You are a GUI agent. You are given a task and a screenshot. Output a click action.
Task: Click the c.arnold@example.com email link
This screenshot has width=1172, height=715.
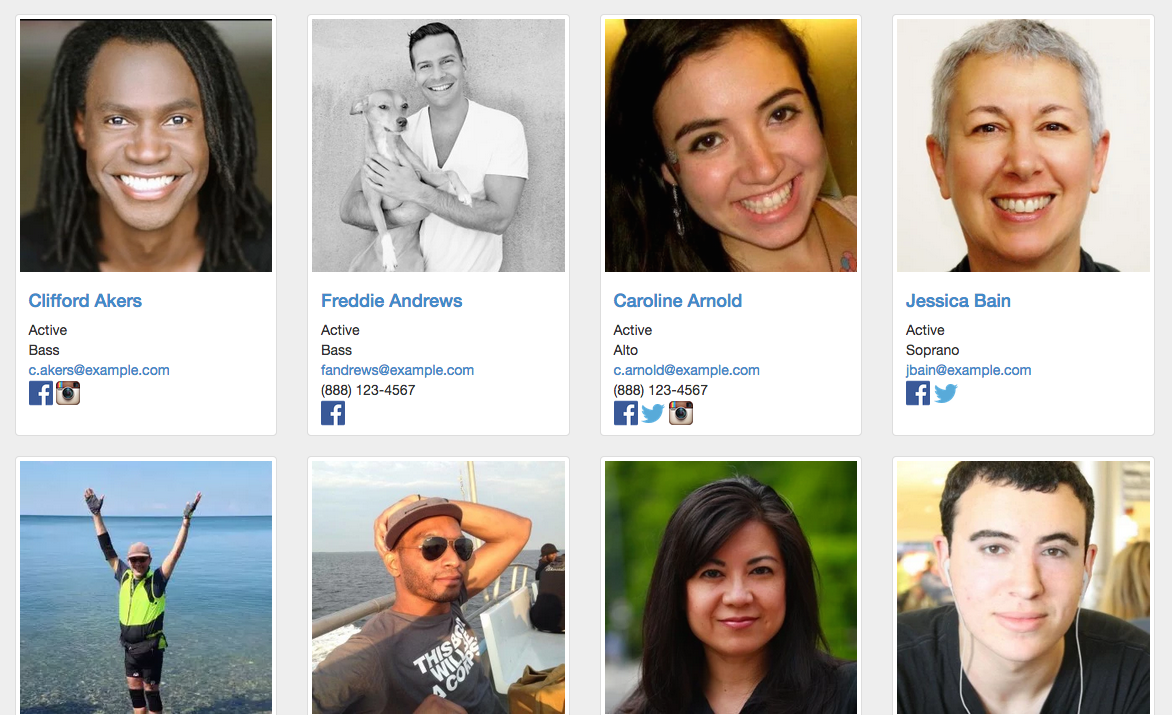pyautogui.click(x=686, y=370)
